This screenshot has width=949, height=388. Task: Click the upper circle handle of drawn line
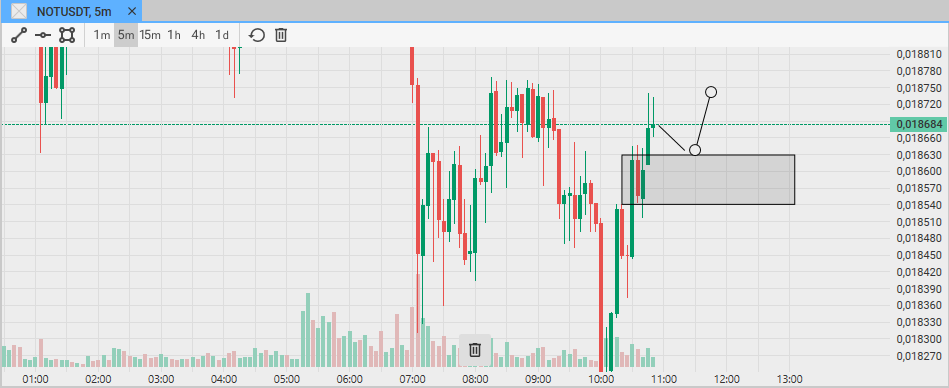711,92
